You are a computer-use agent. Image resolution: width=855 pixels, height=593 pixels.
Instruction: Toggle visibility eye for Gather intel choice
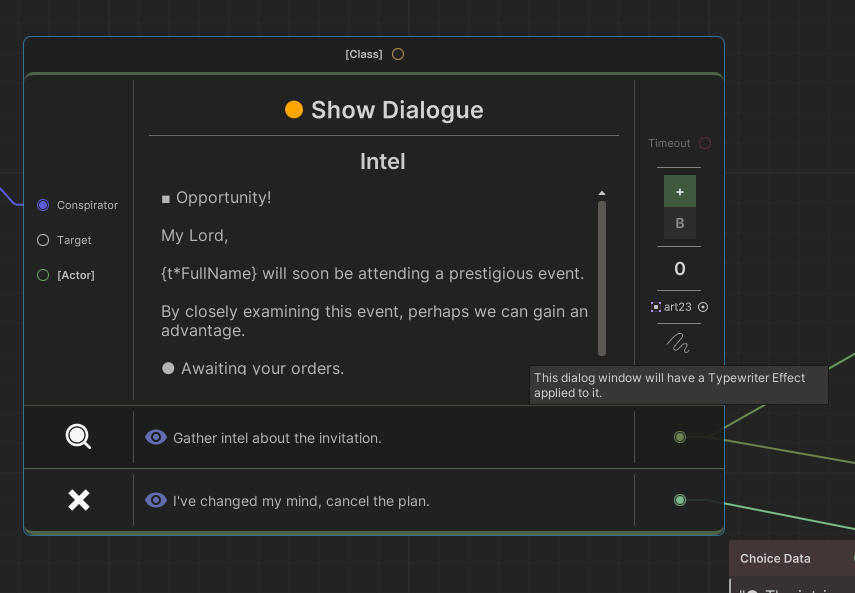pos(156,437)
